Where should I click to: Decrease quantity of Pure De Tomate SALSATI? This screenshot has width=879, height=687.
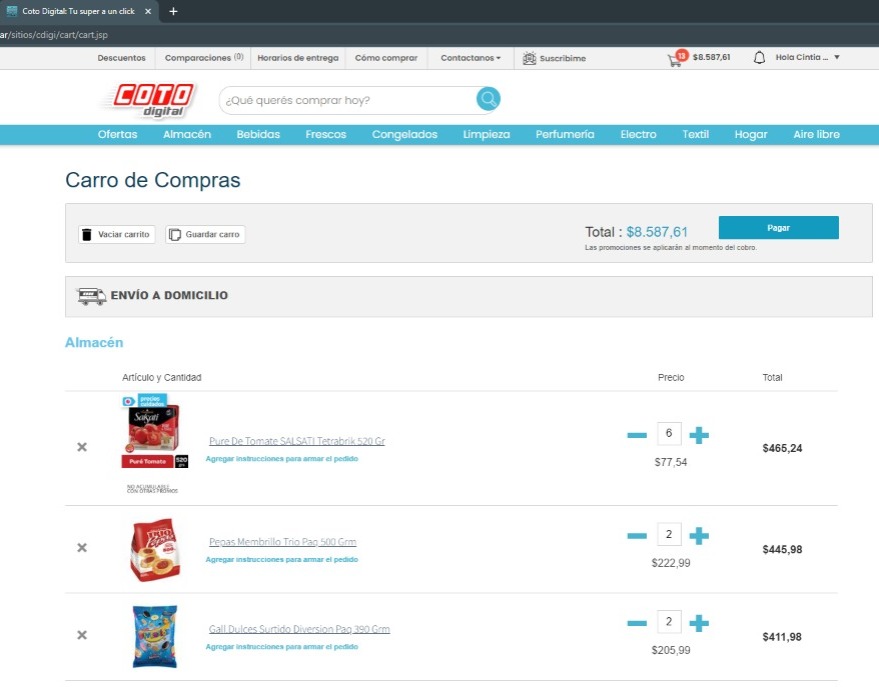637,435
